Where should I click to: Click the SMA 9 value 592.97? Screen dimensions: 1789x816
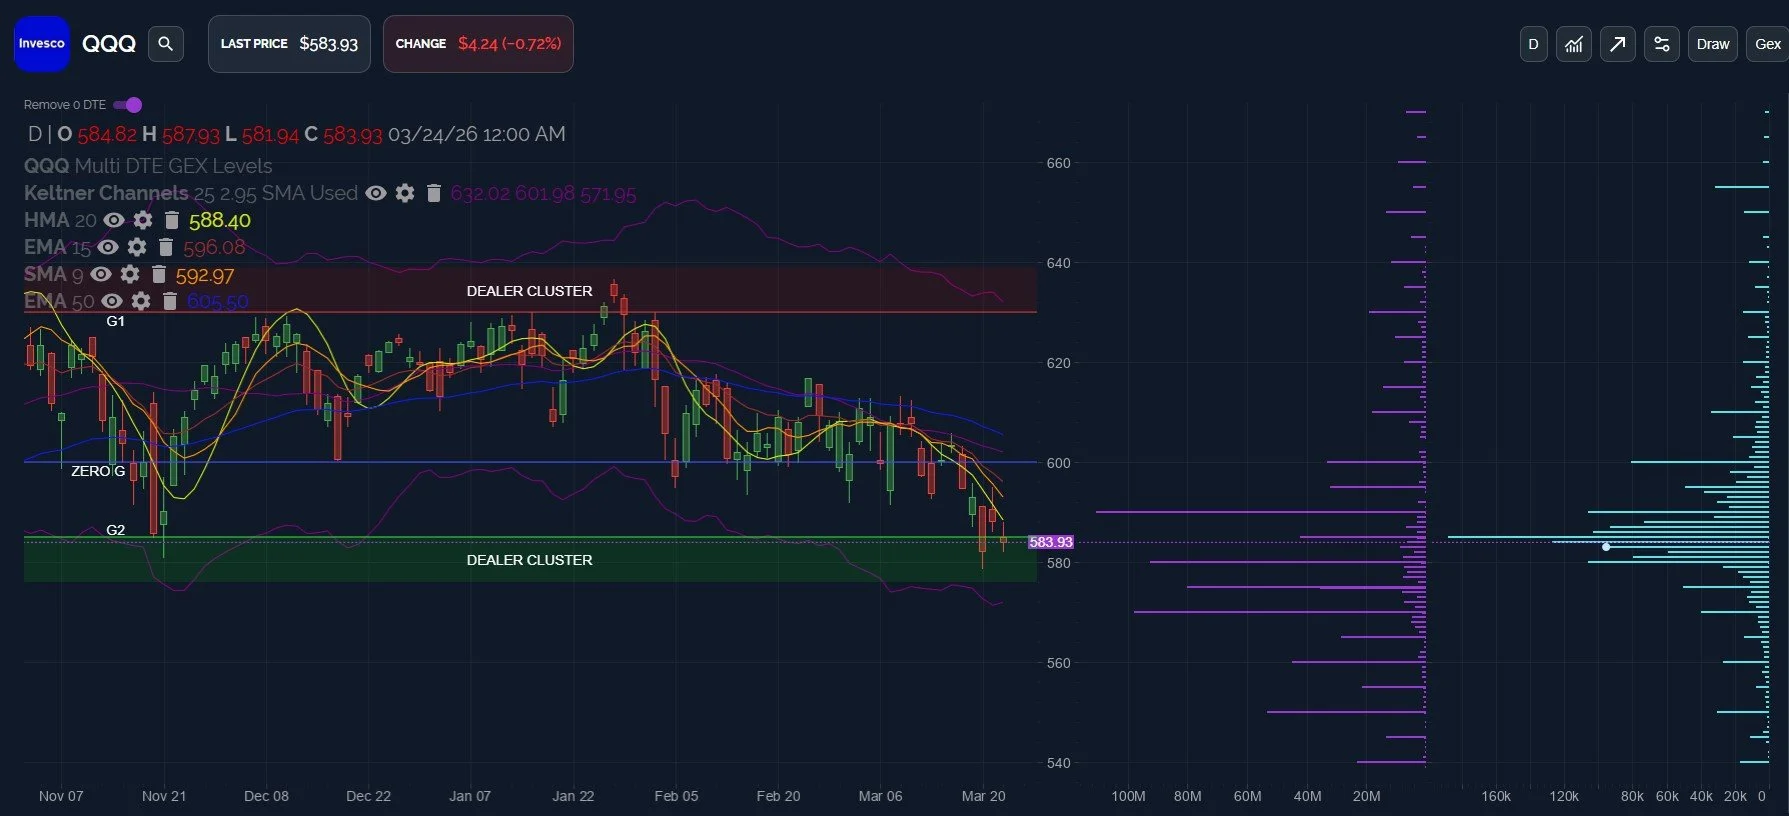(205, 275)
